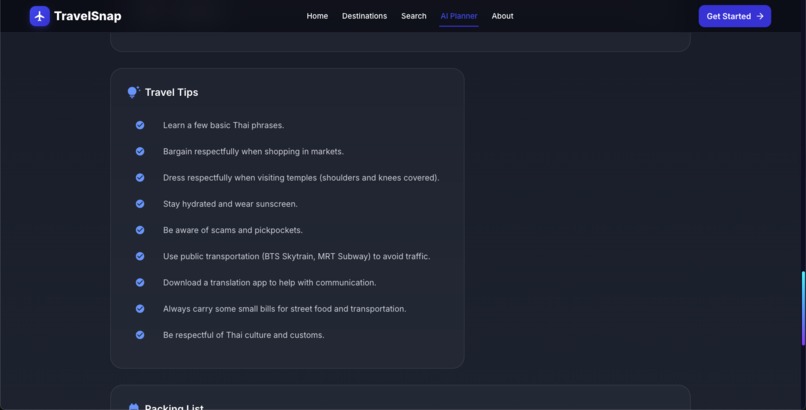The width and height of the screenshot is (806, 410).
Task: Click check icon beside Thai phrases tip
Action: pyautogui.click(x=140, y=125)
